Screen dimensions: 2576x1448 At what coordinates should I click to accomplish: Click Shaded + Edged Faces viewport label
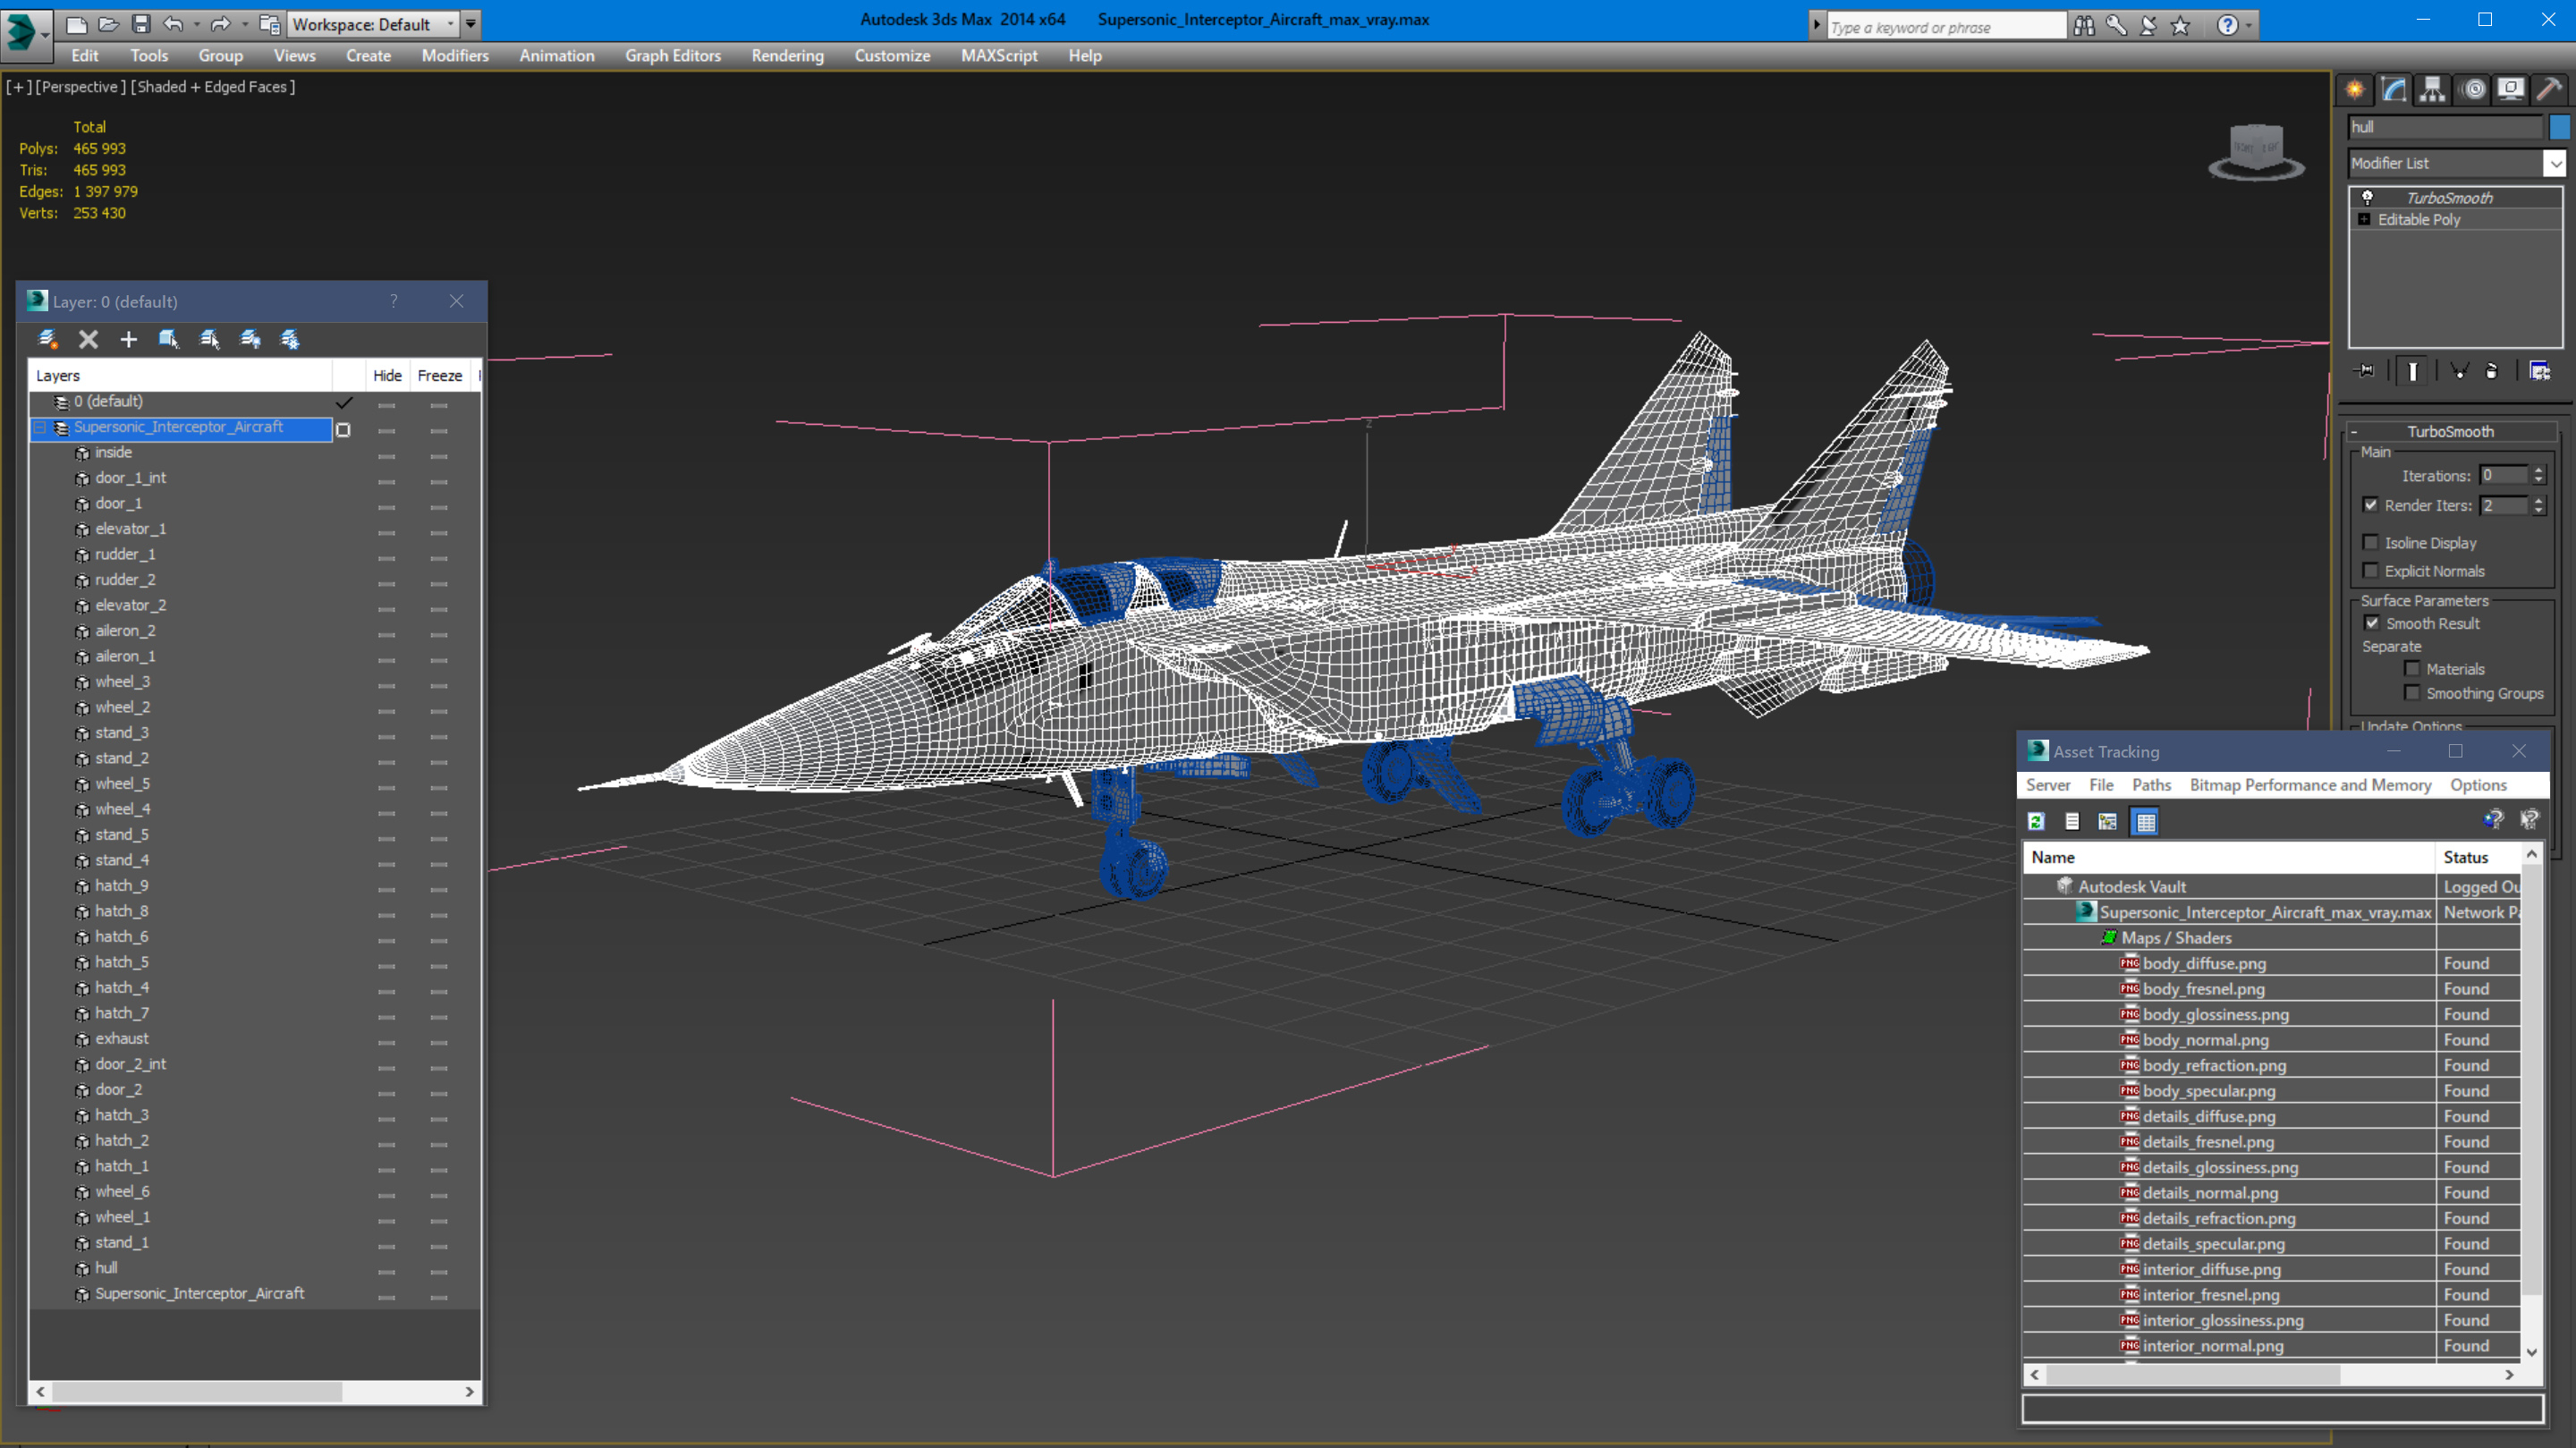click(x=213, y=87)
